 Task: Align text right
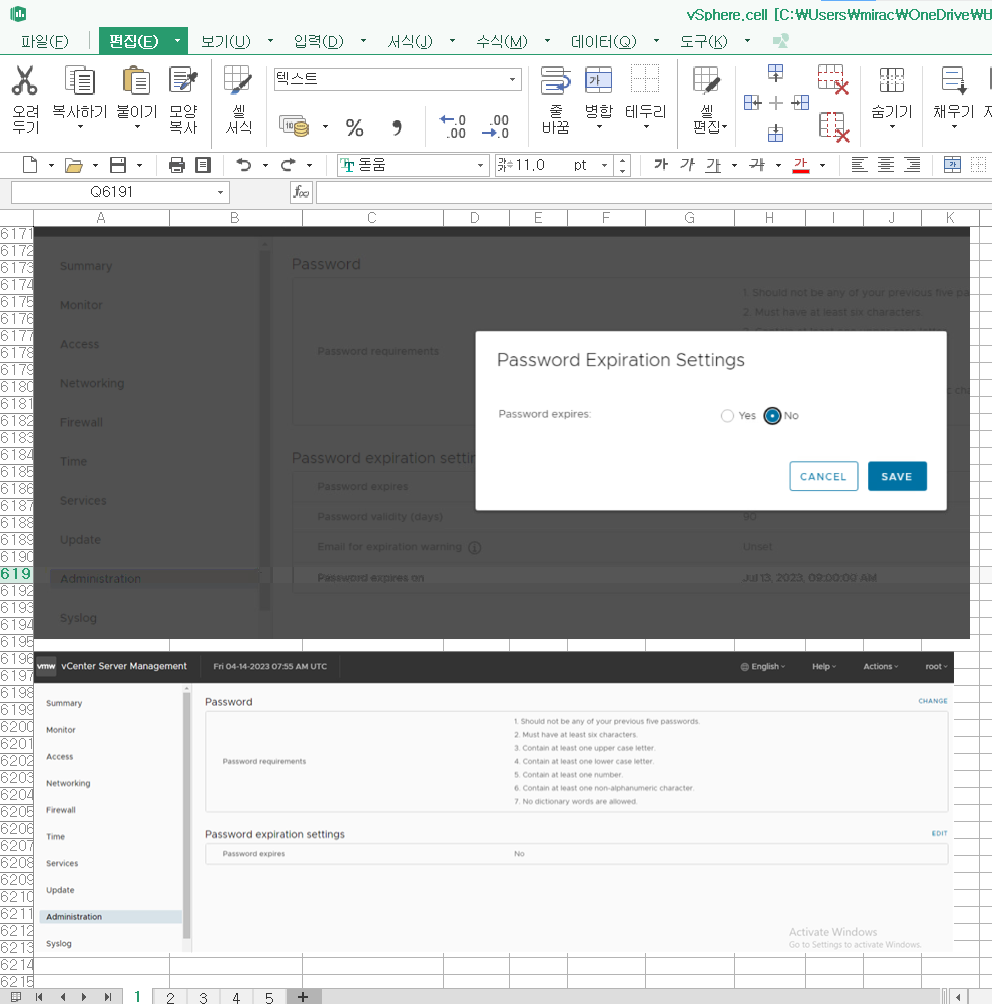click(x=912, y=165)
